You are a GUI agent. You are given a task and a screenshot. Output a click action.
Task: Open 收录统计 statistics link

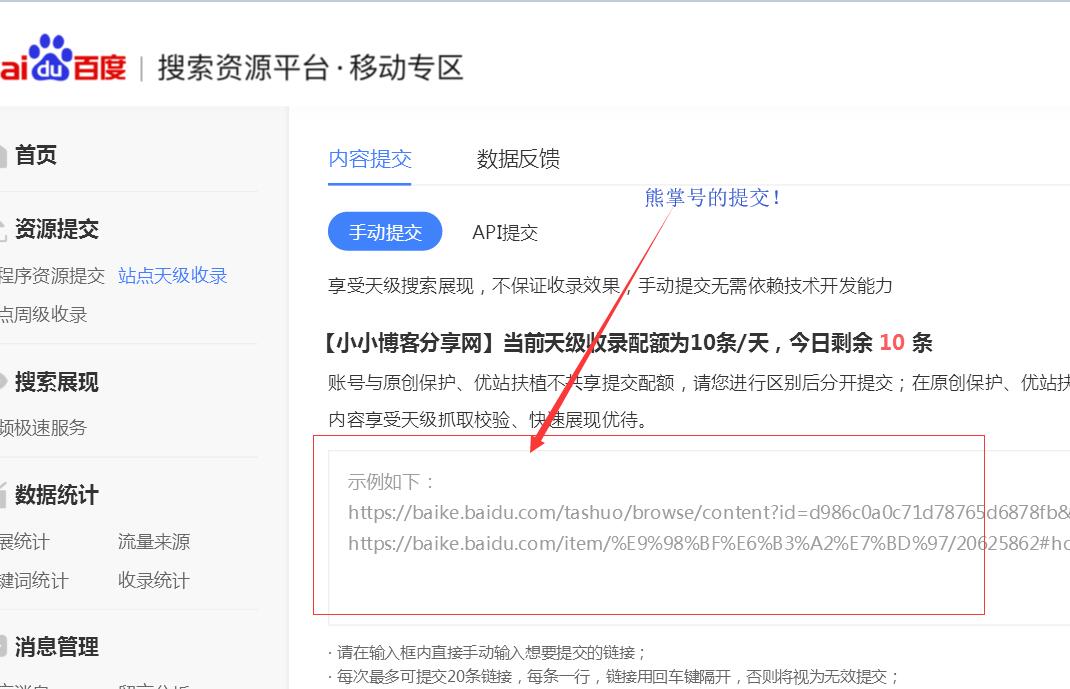[x=154, y=581]
